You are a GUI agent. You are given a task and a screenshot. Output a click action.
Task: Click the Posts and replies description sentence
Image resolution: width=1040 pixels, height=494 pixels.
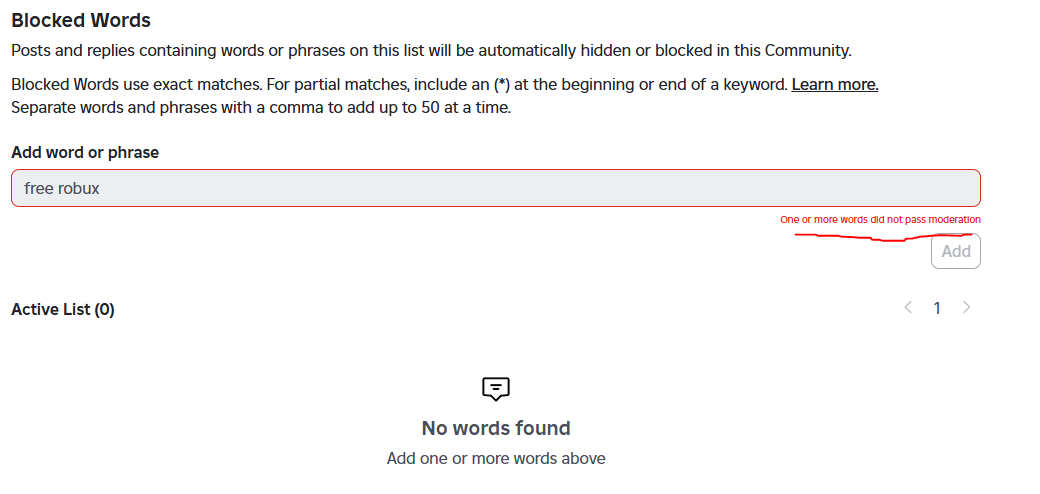pyautogui.click(x=431, y=50)
